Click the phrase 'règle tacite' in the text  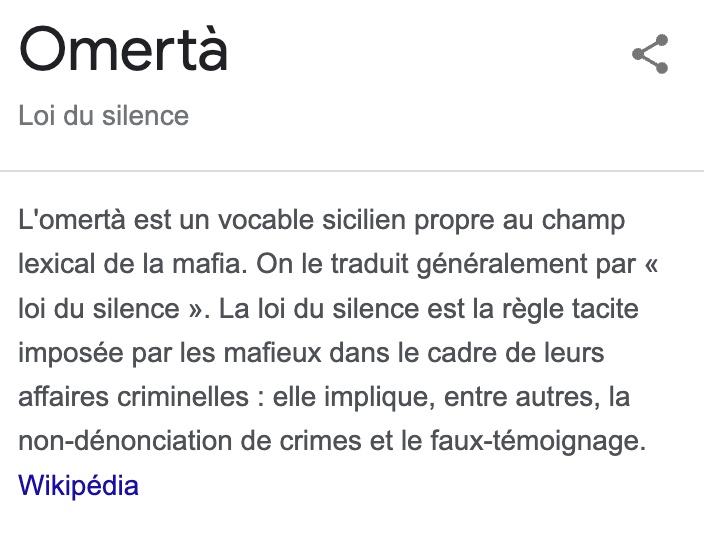tap(570, 309)
